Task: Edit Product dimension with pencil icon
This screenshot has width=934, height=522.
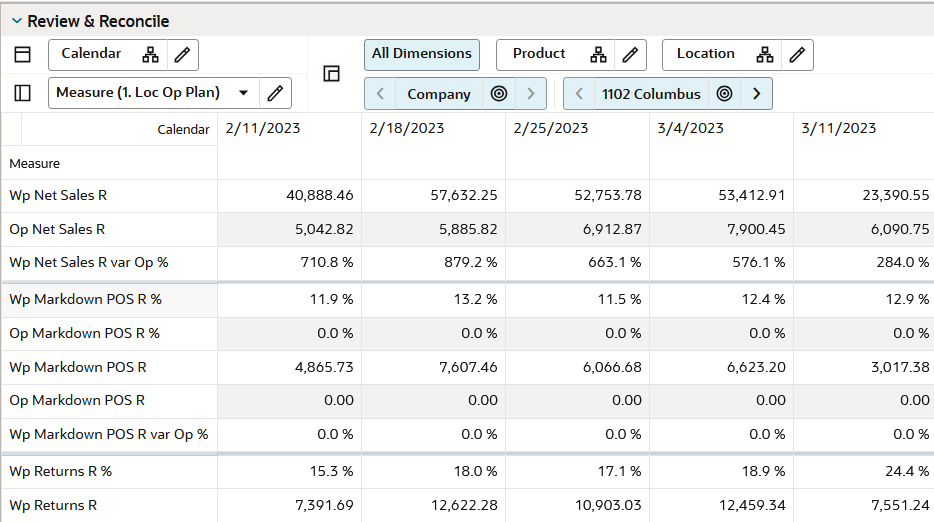Action: (630, 55)
